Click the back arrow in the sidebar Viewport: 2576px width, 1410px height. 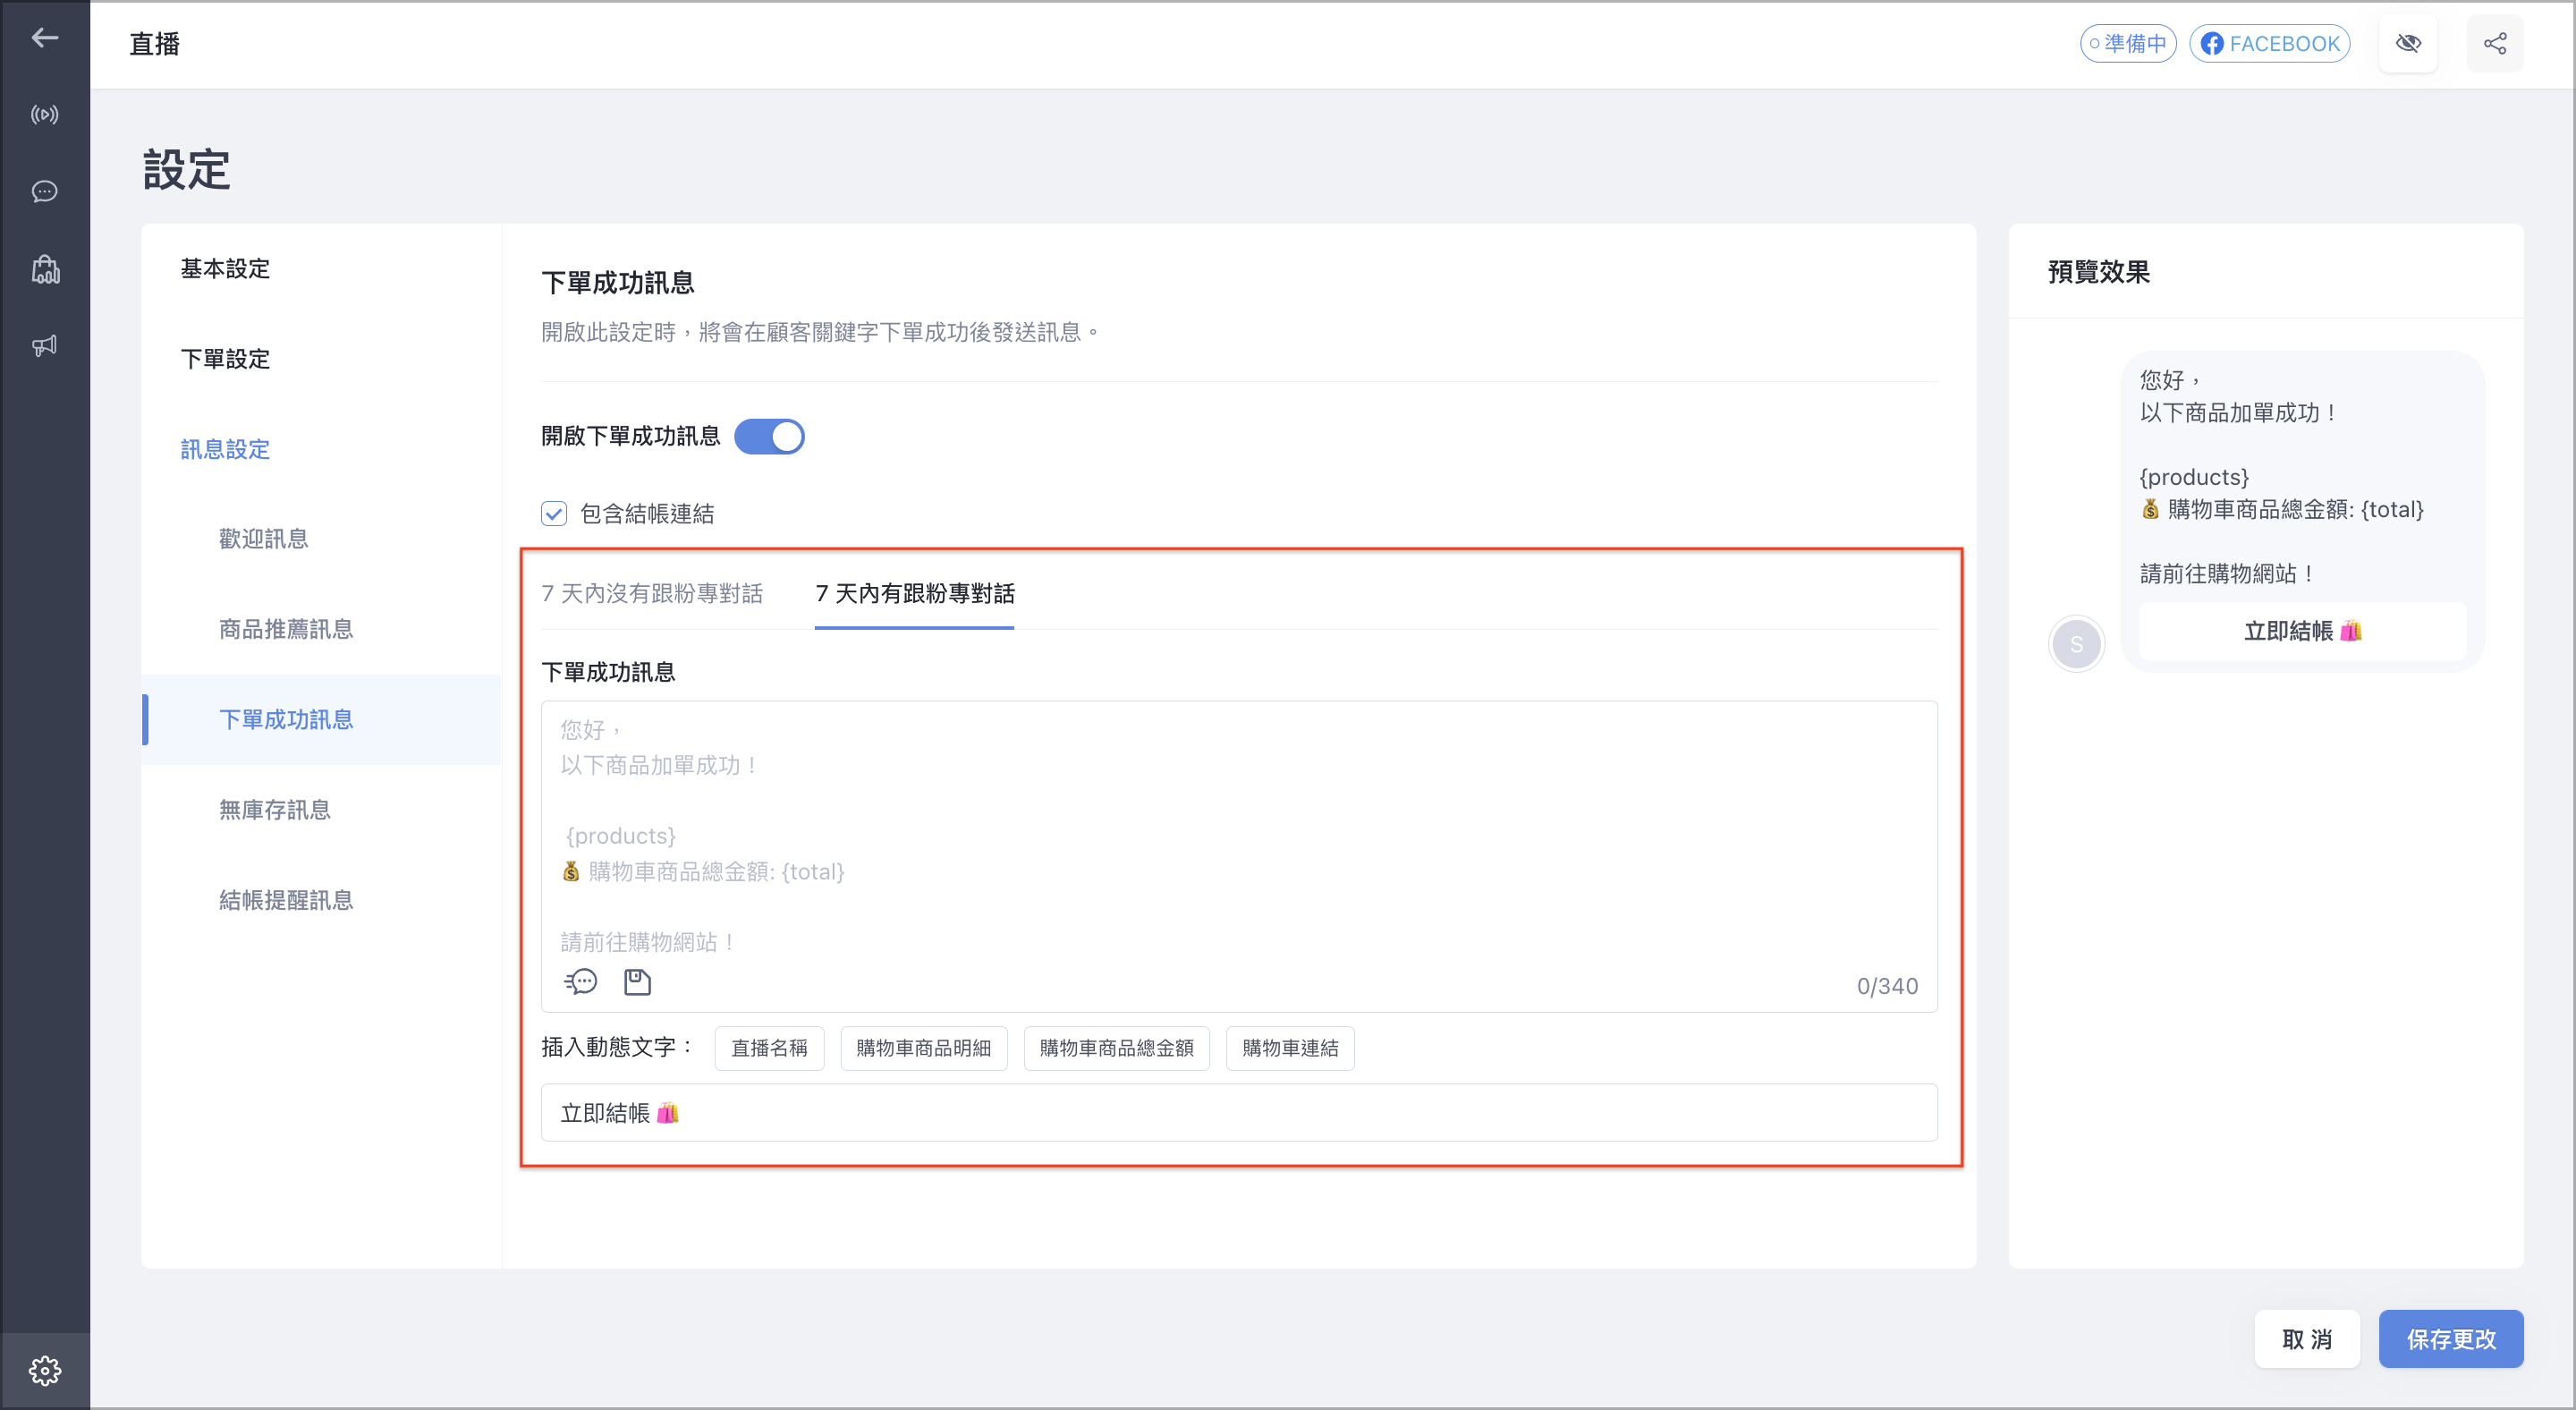pyautogui.click(x=44, y=38)
